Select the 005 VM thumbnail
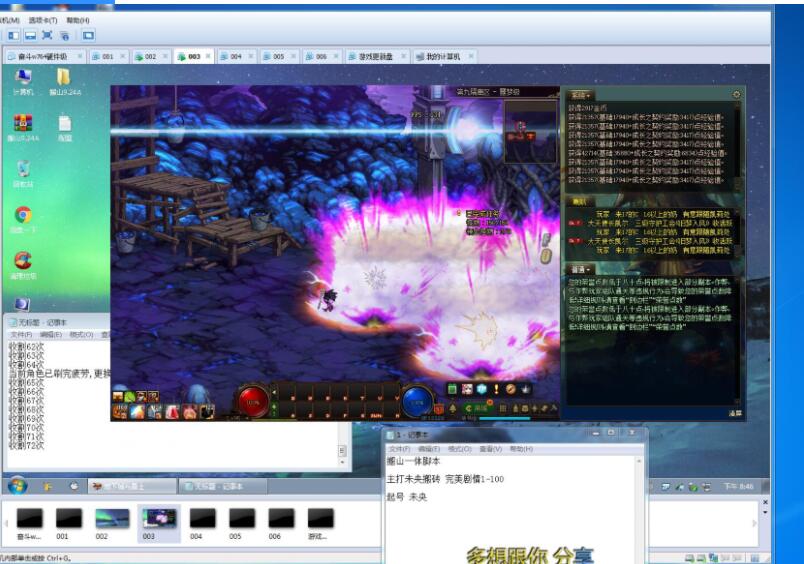Screen dimensions: 804x564 [242, 523]
